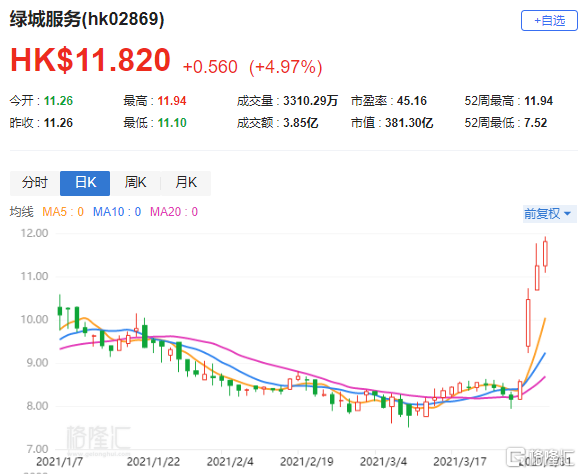Viewport: 581px width, 474px height.
Task: Click 市值 value 381.30亿
Action: pyautogui.click(x=409, y=123)
